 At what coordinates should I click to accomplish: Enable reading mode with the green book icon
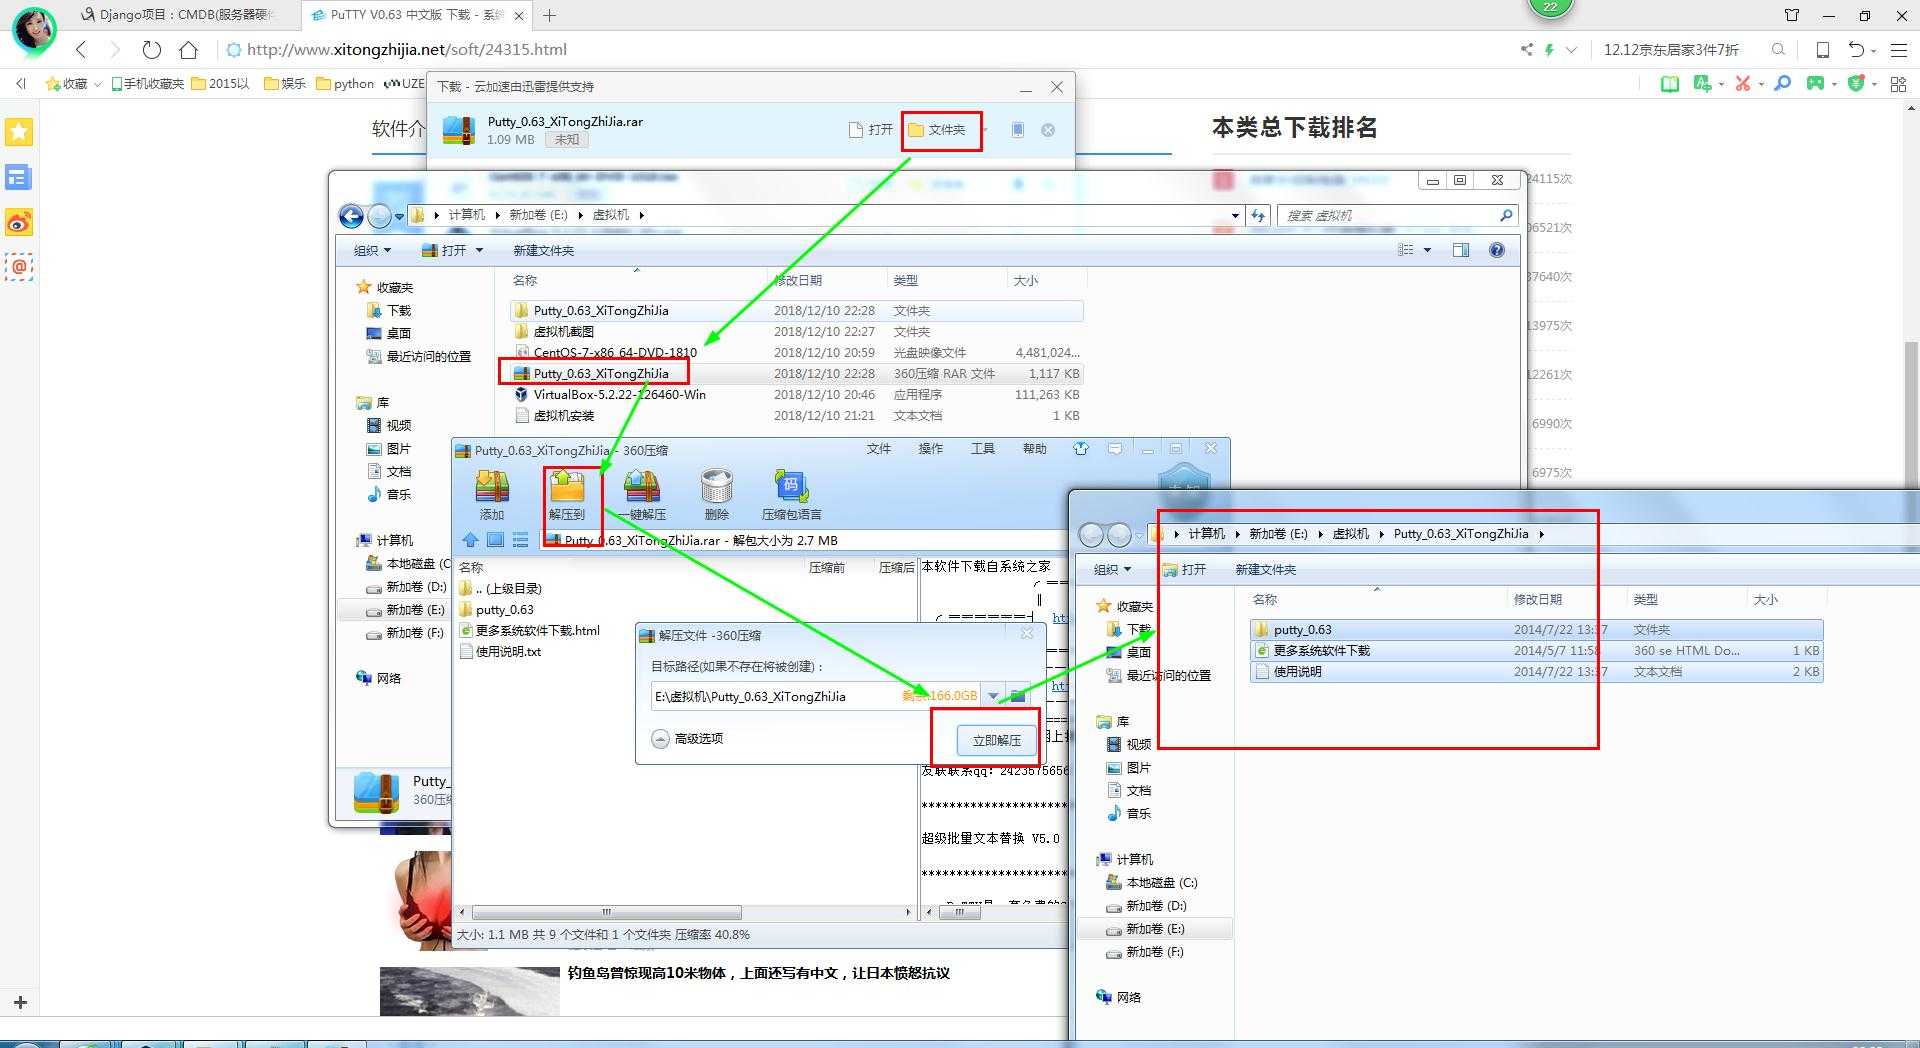pyautogui.click(x=1669, y=84)
